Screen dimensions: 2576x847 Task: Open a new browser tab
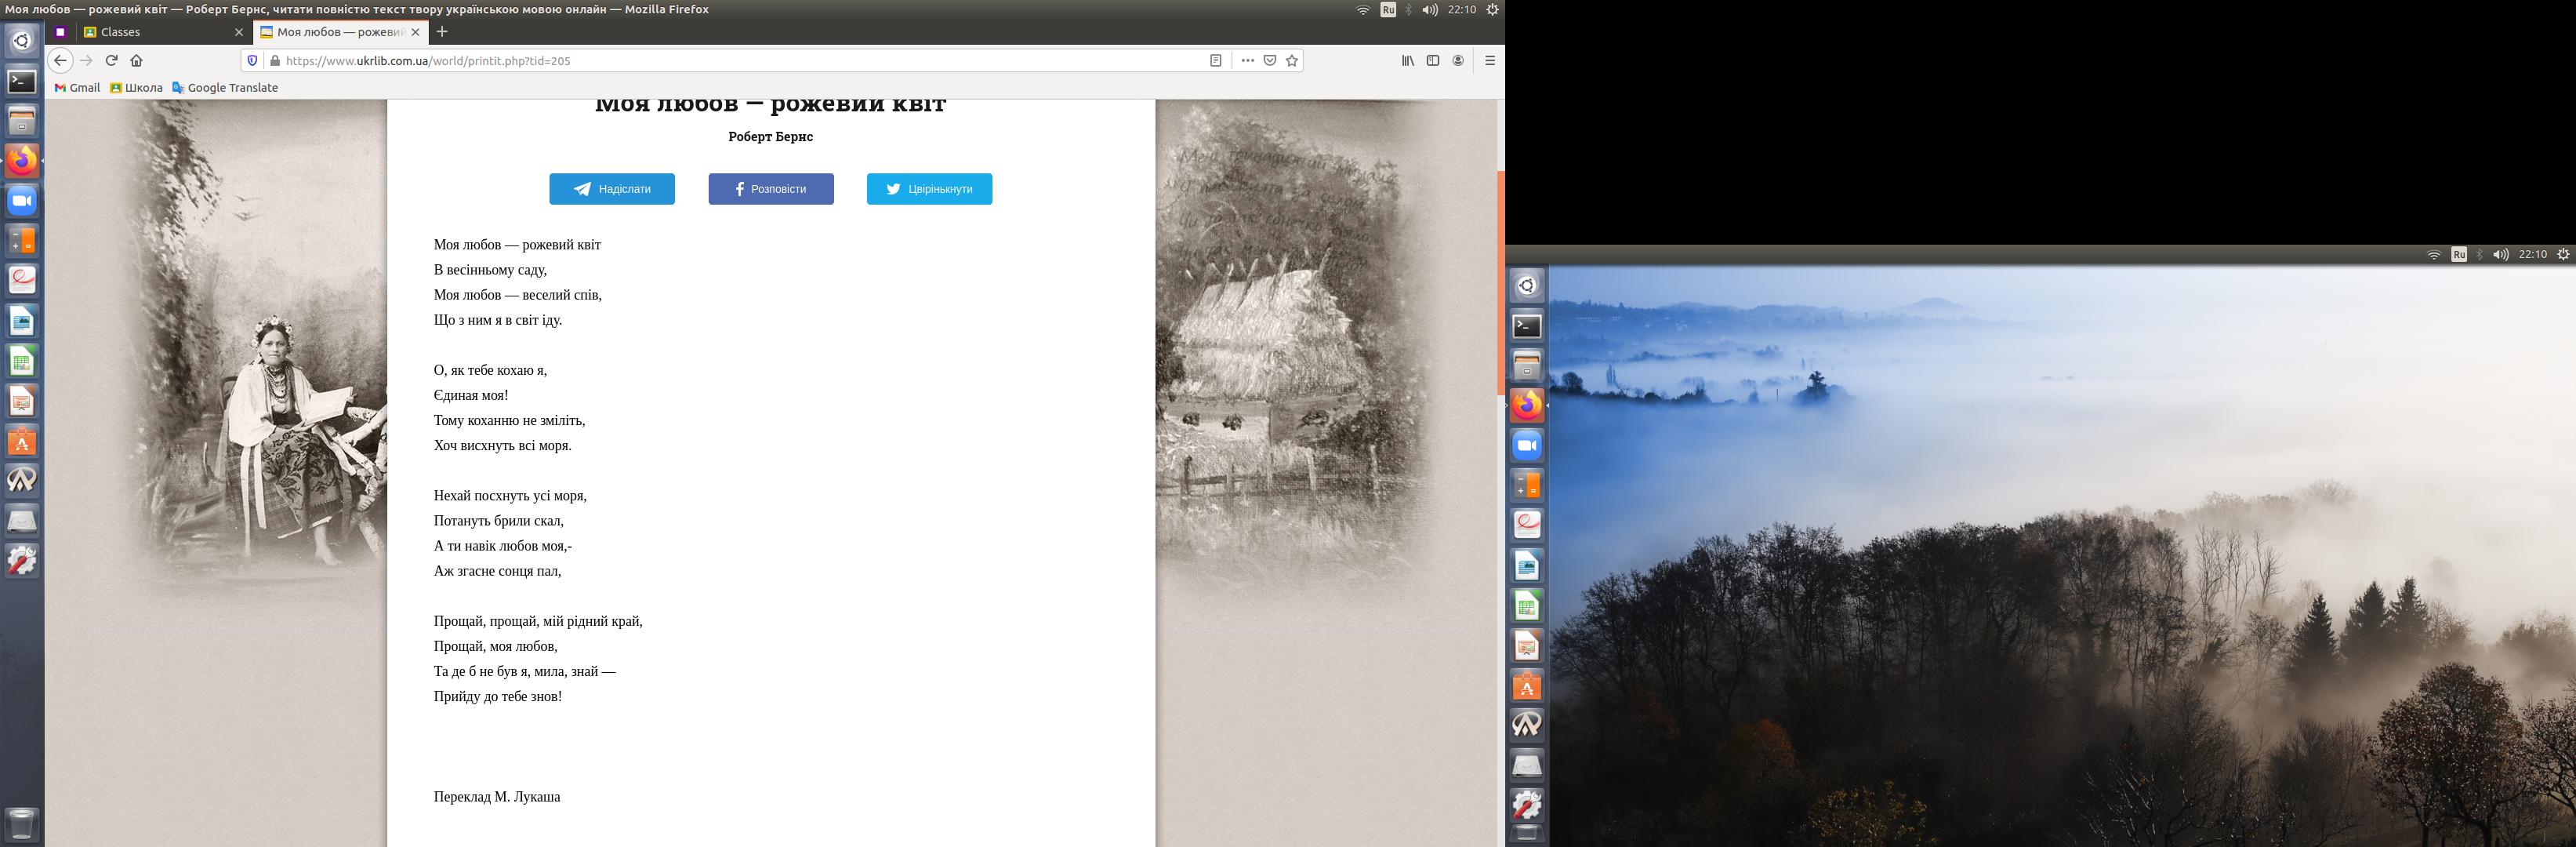(x=442, y=32)
